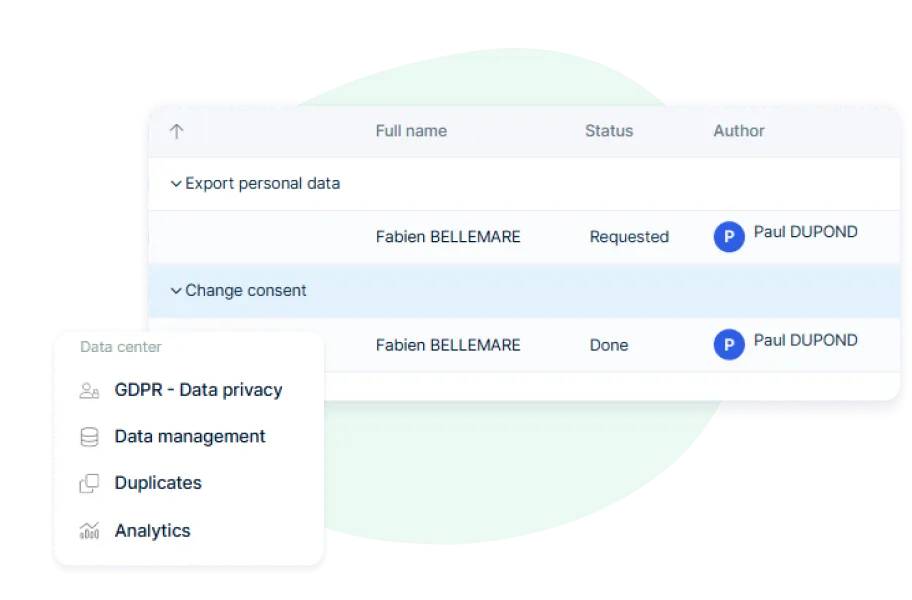
Task: Select Fabien BELLEMARE in Done row
Action: [x=448, y=345]
